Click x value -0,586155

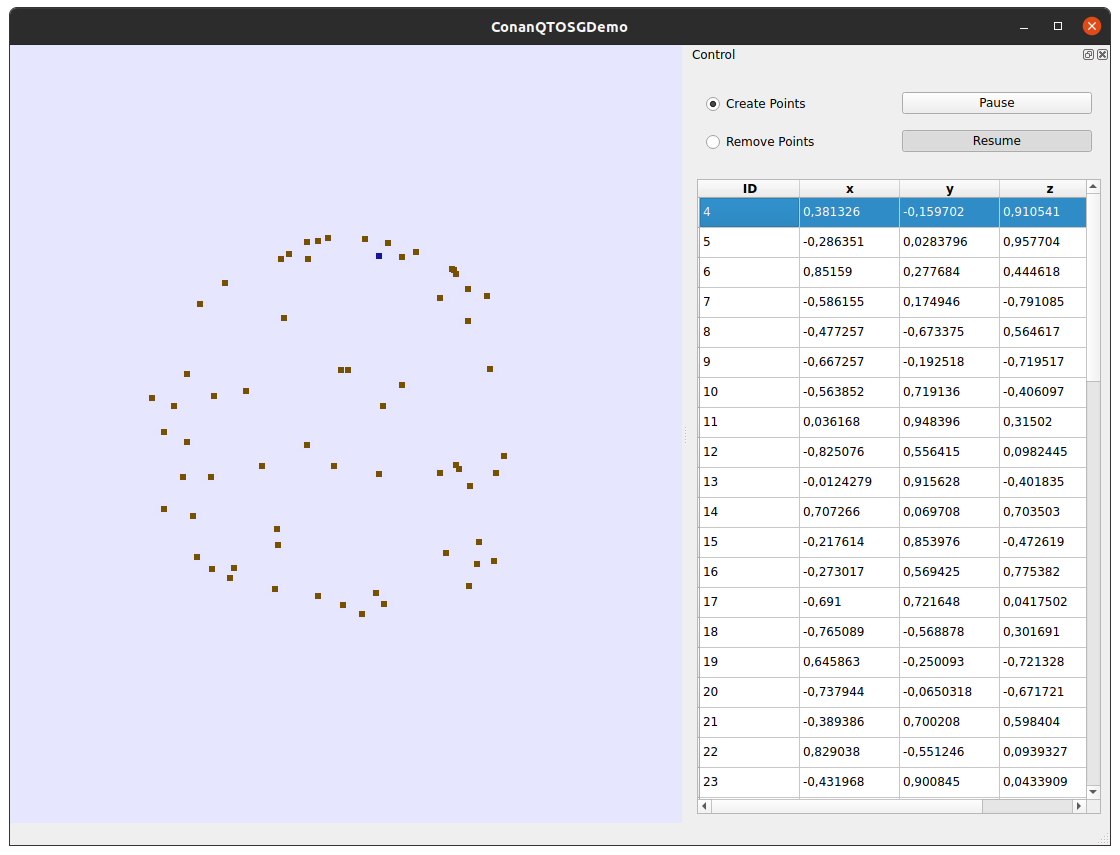tap(849, 302)
